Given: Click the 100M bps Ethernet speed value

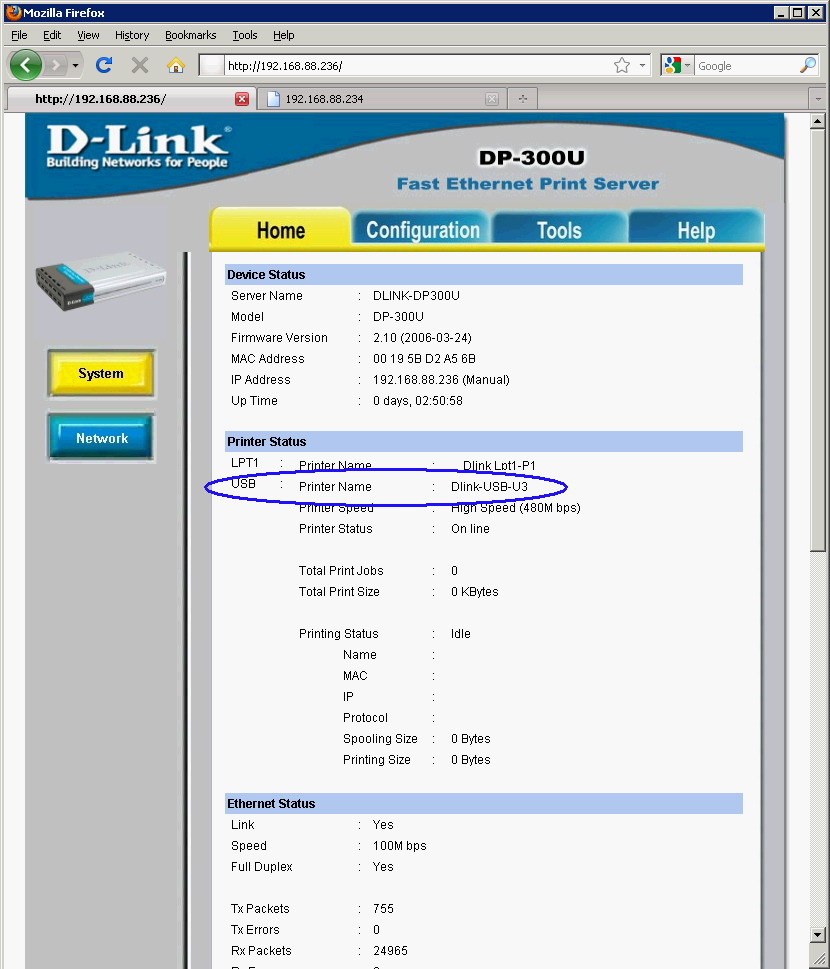Looking at the screenshot, I should click(x=399, y=845).
